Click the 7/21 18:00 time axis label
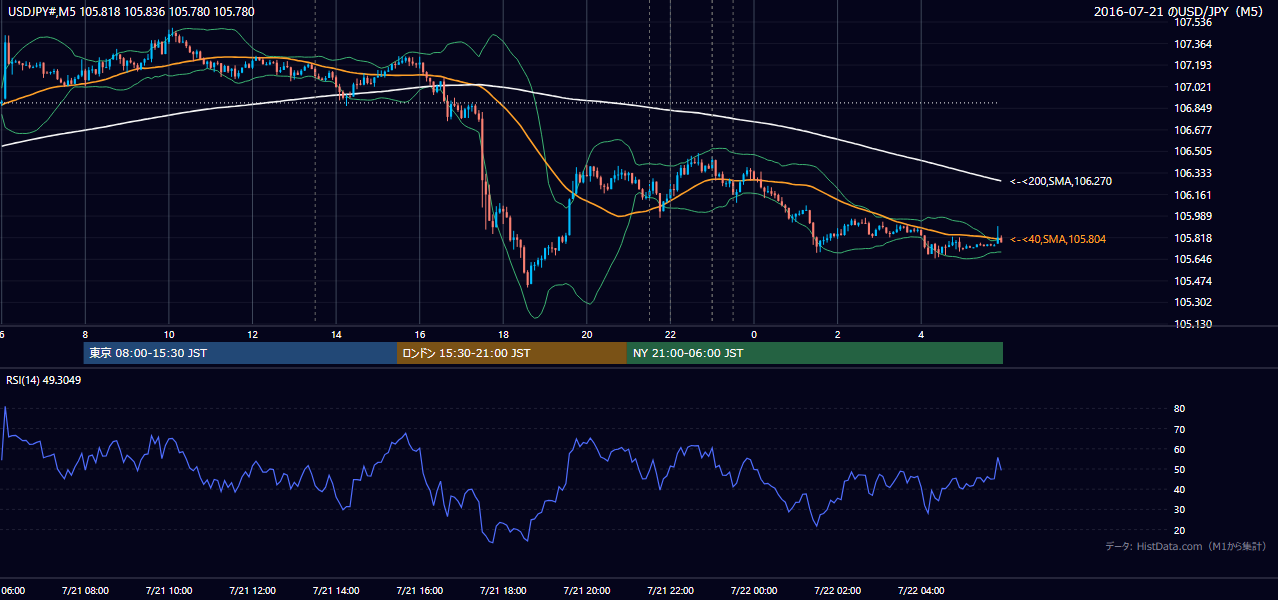 click(503, 591)
